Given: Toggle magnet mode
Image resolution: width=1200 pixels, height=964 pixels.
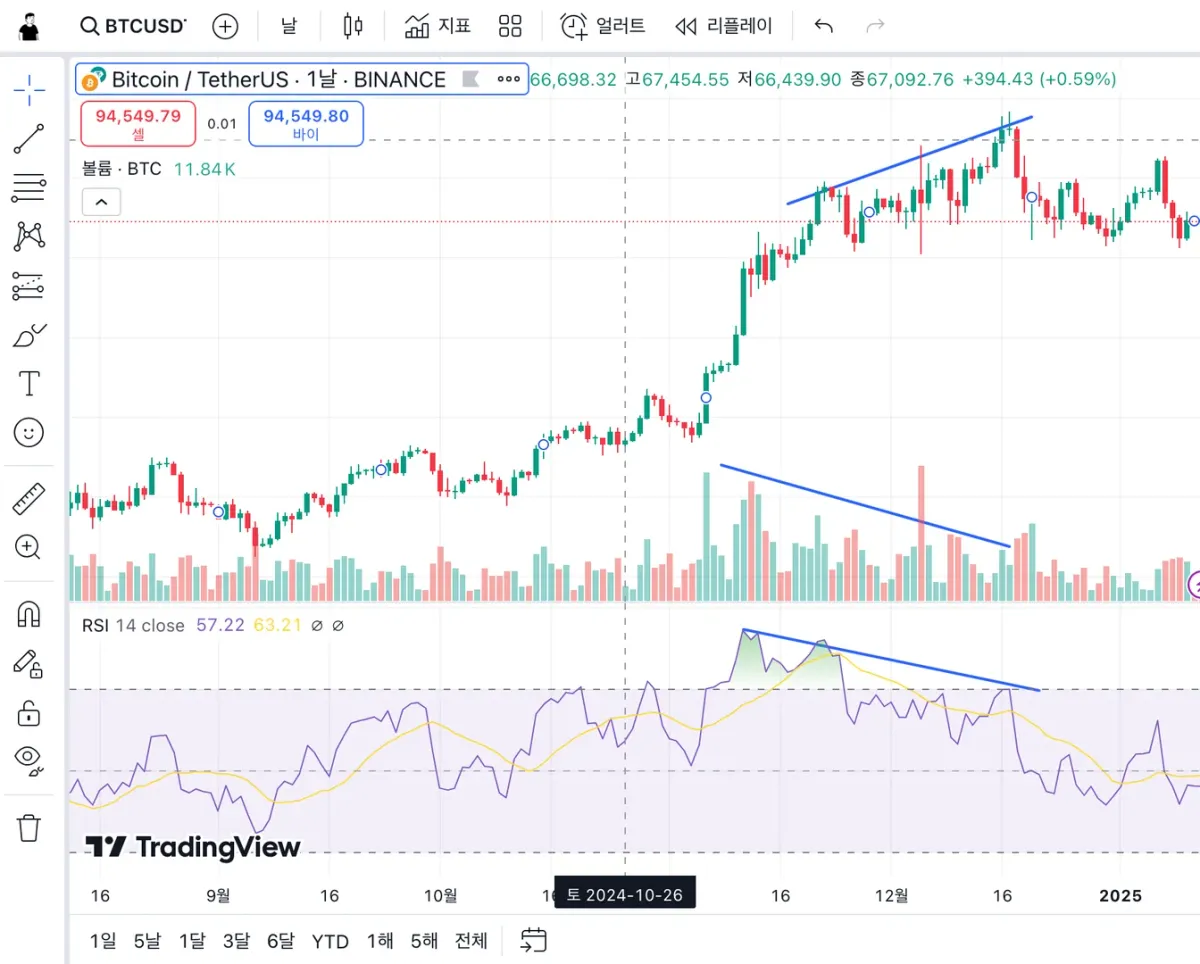Looking at the screenshot, I should (x=29, y=613).
